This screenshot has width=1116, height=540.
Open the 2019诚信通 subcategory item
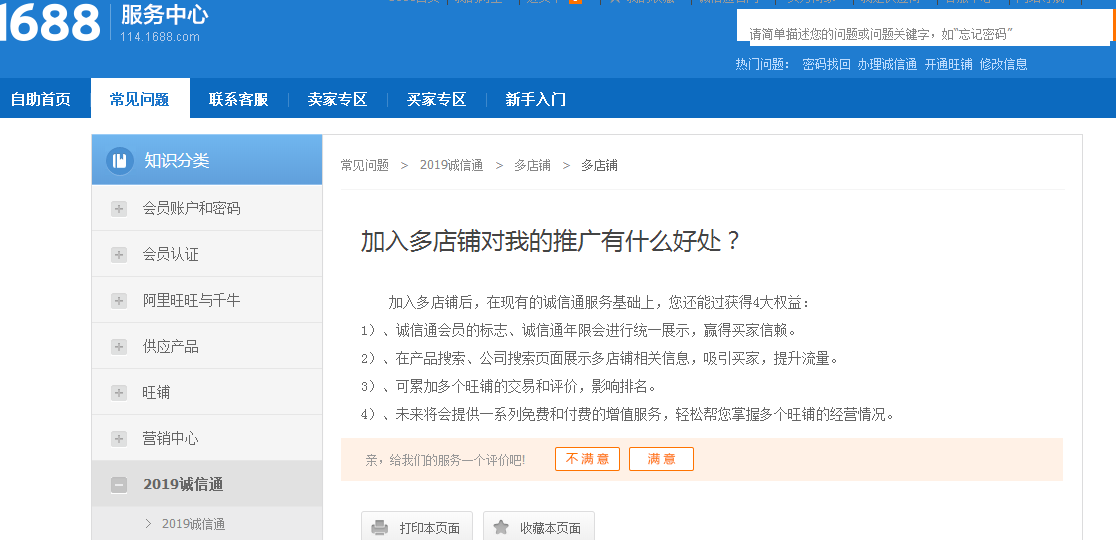point(193,524)
